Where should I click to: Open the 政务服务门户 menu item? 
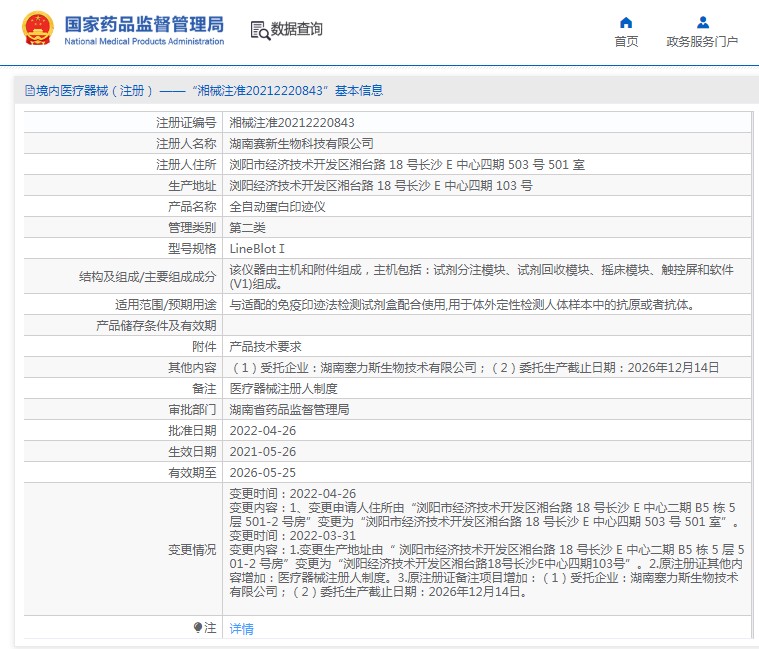[702, 42]
